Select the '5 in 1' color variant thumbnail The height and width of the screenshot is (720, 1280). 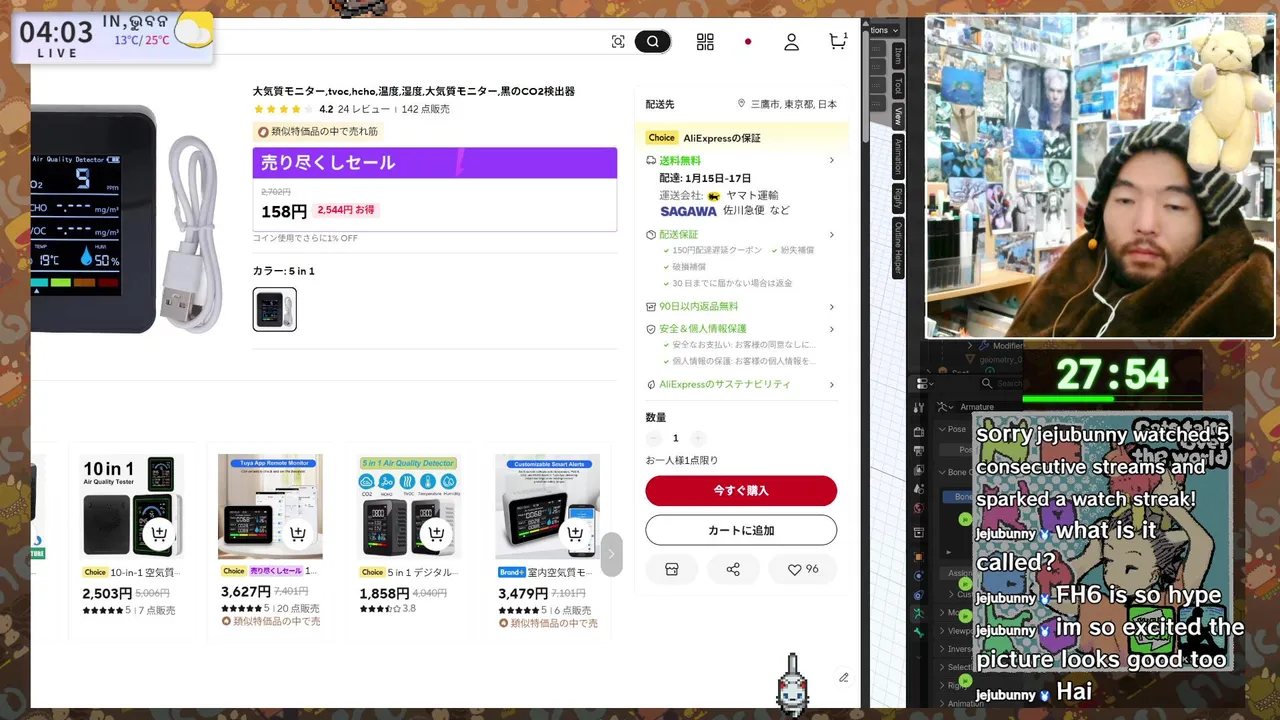(x=275, y=309)
